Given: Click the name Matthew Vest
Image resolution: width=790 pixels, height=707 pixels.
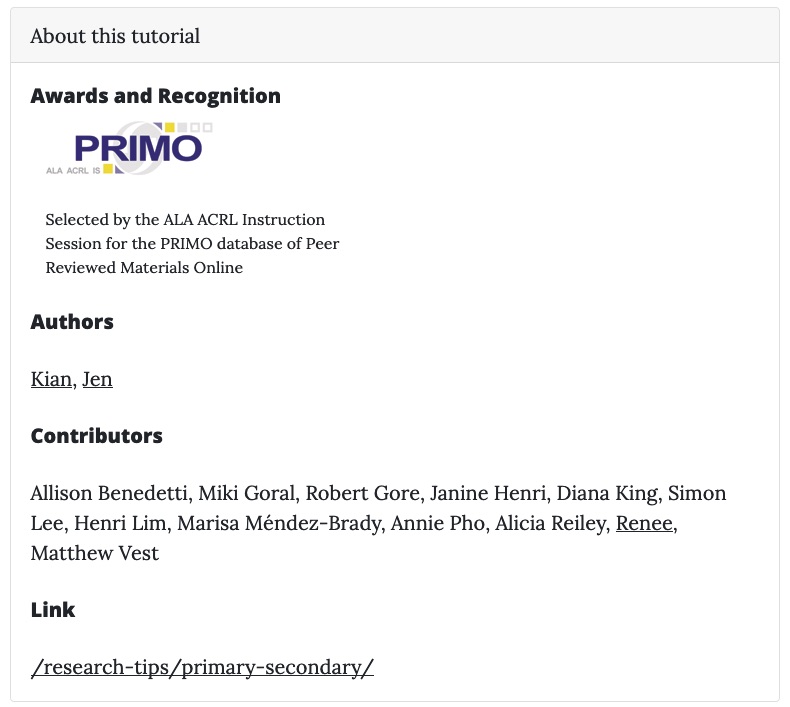Looking at the screenshot, I should tap(95, 553).
